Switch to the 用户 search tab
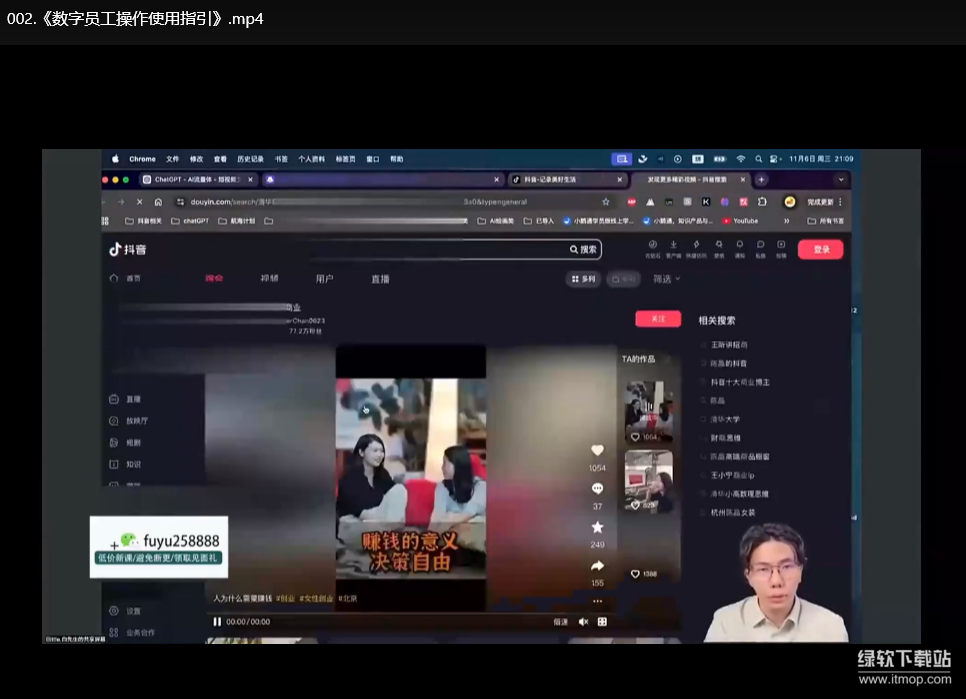966x699 pixels. click(324, 279)
